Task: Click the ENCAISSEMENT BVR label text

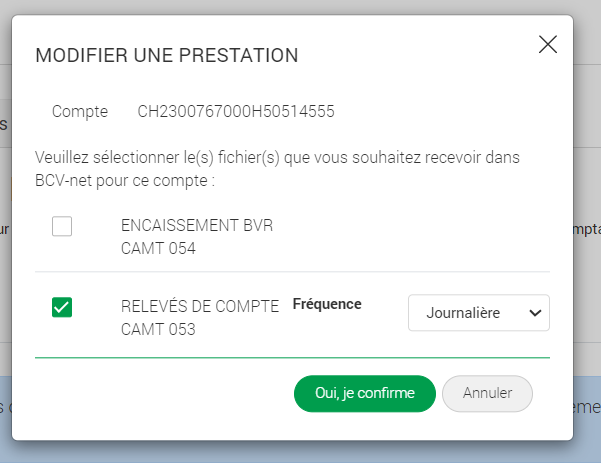Action: [x=196, y=226]
